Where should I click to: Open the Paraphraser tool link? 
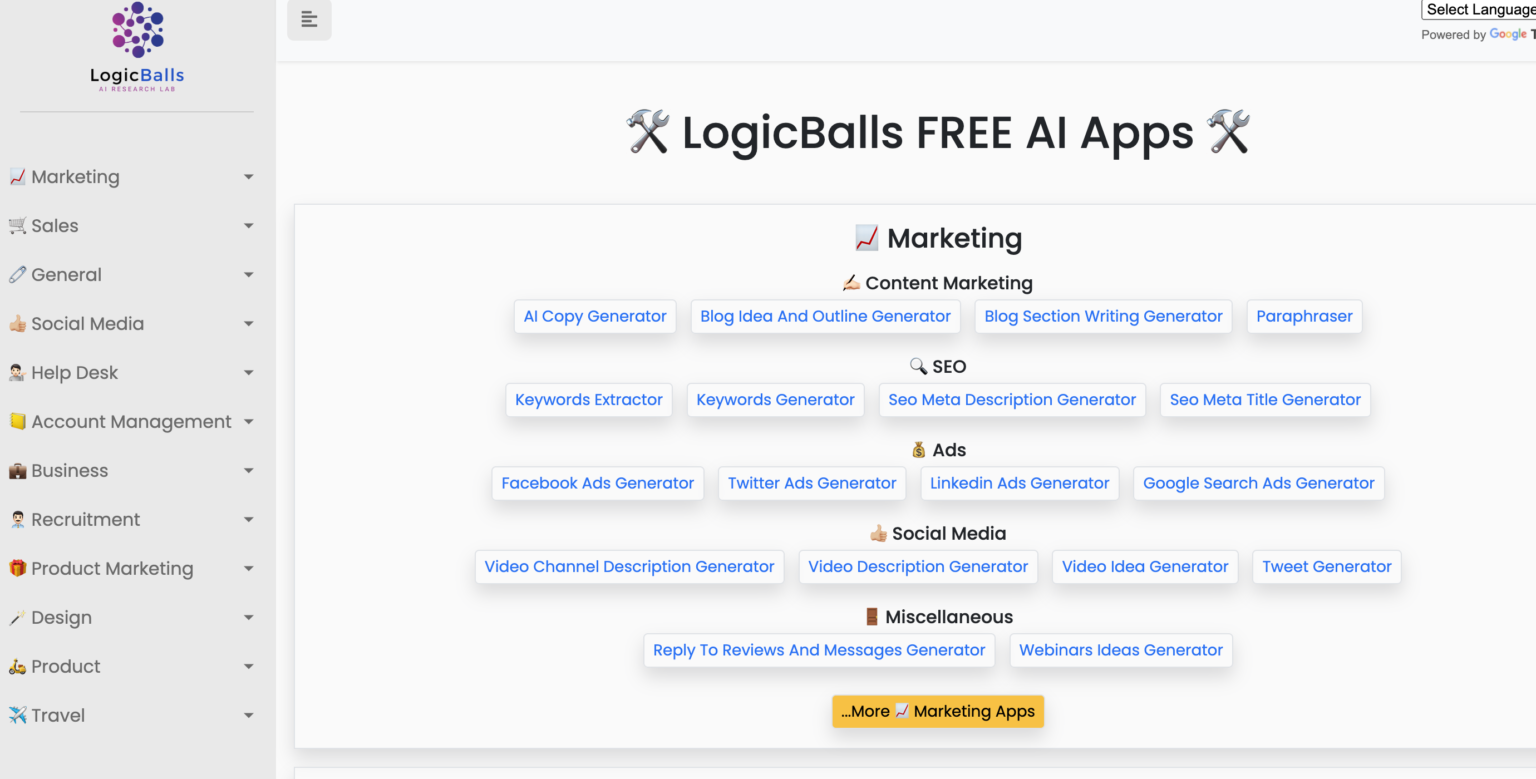pos(1304,316)
